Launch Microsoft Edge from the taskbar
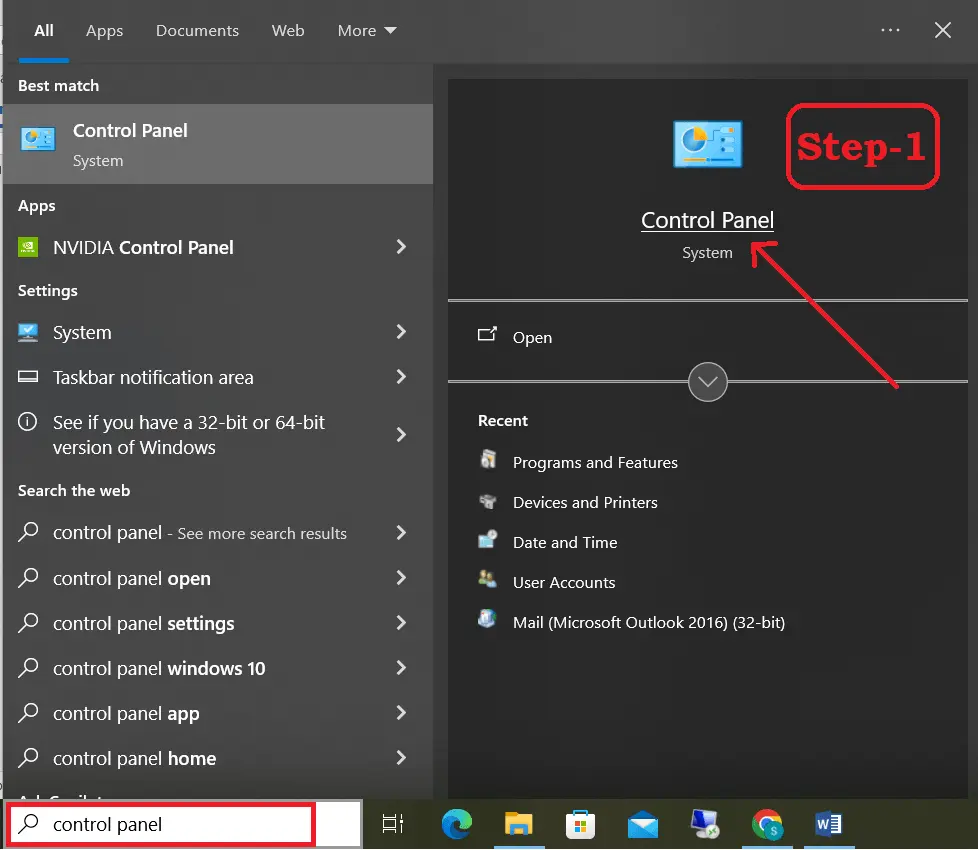Image resolution: width=978 pixels, height=850 pixels. (457, 824)
